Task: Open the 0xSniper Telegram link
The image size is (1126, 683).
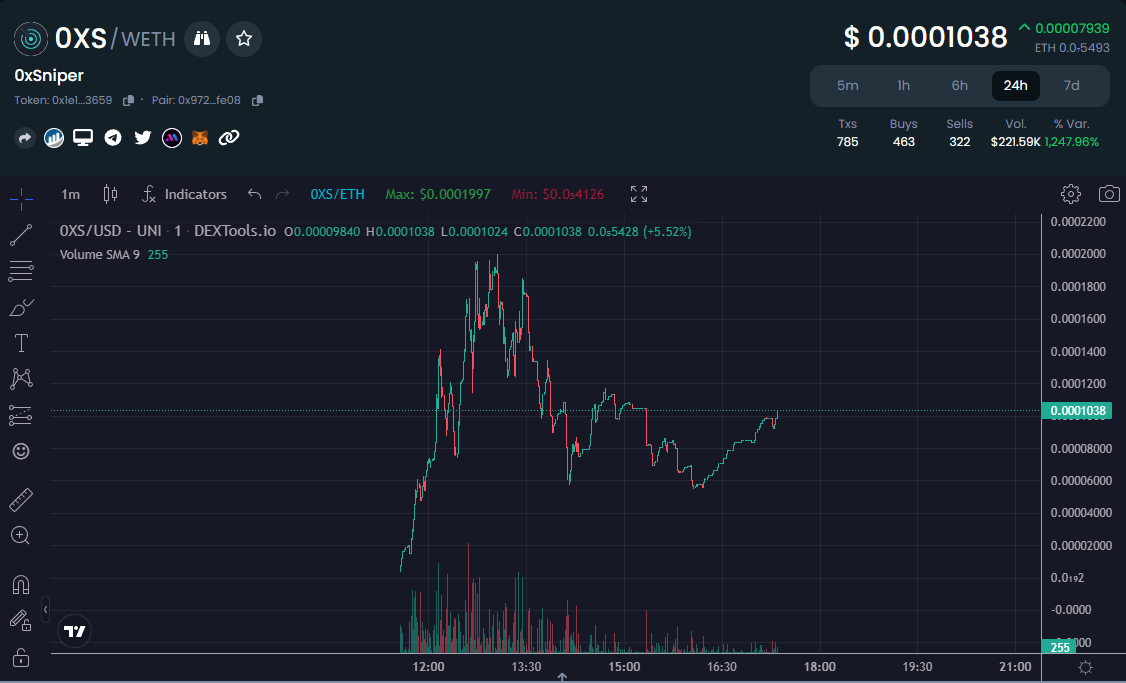Action: point(112,137)
